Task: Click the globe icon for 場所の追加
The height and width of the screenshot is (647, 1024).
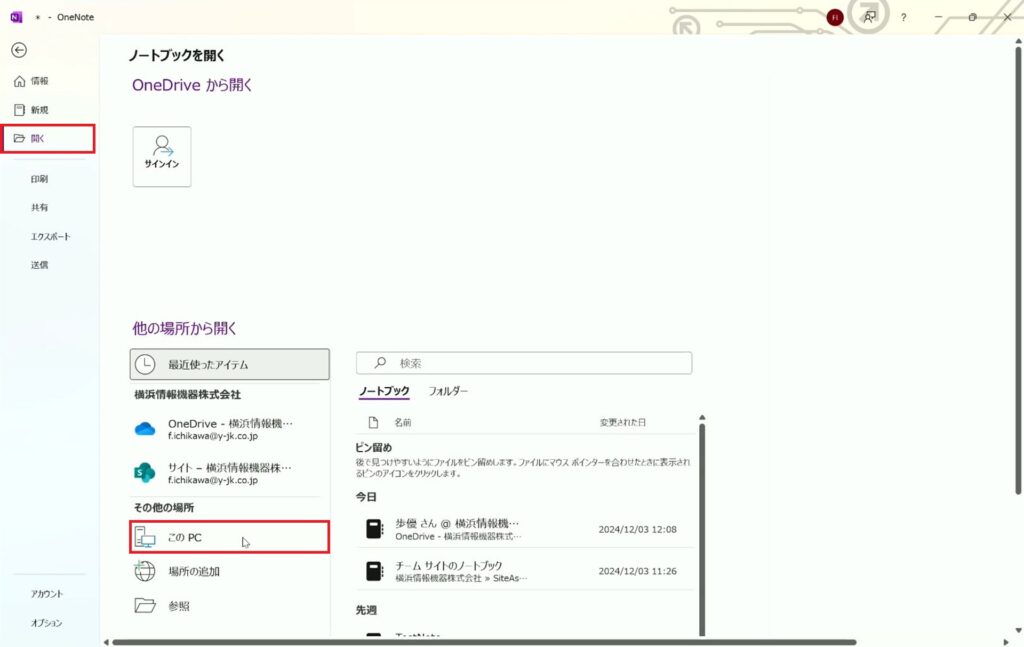Action: (x=145, y=571)
